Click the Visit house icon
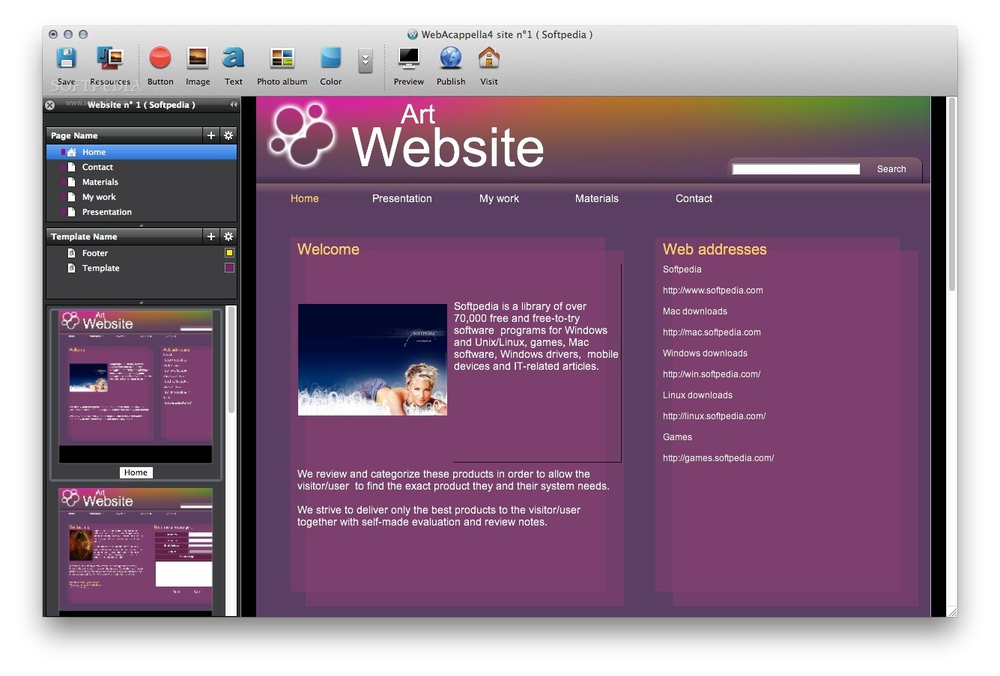Image resolution: width=1000 pixels, height=676 pixels. click(x=489, y=59)
